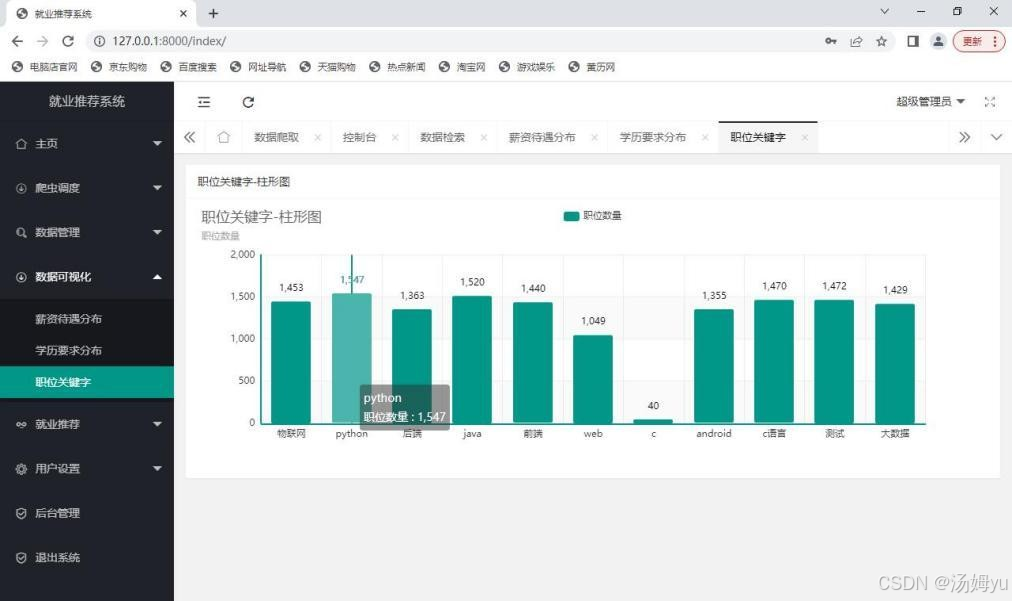Go back with the browser back arrow
1012x601 pixels.
click(x=17, y=41)
